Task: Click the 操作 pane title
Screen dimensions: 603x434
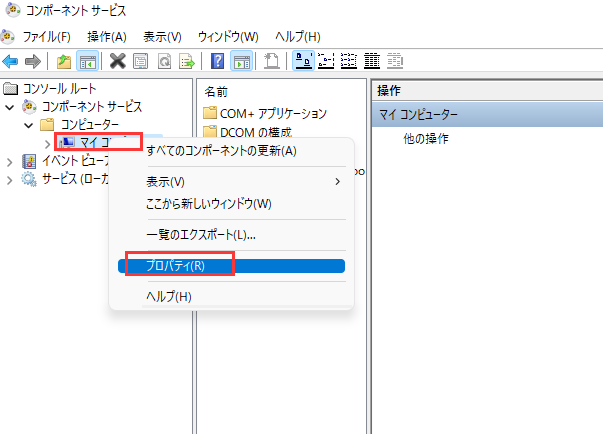Action: pos(388,91)
